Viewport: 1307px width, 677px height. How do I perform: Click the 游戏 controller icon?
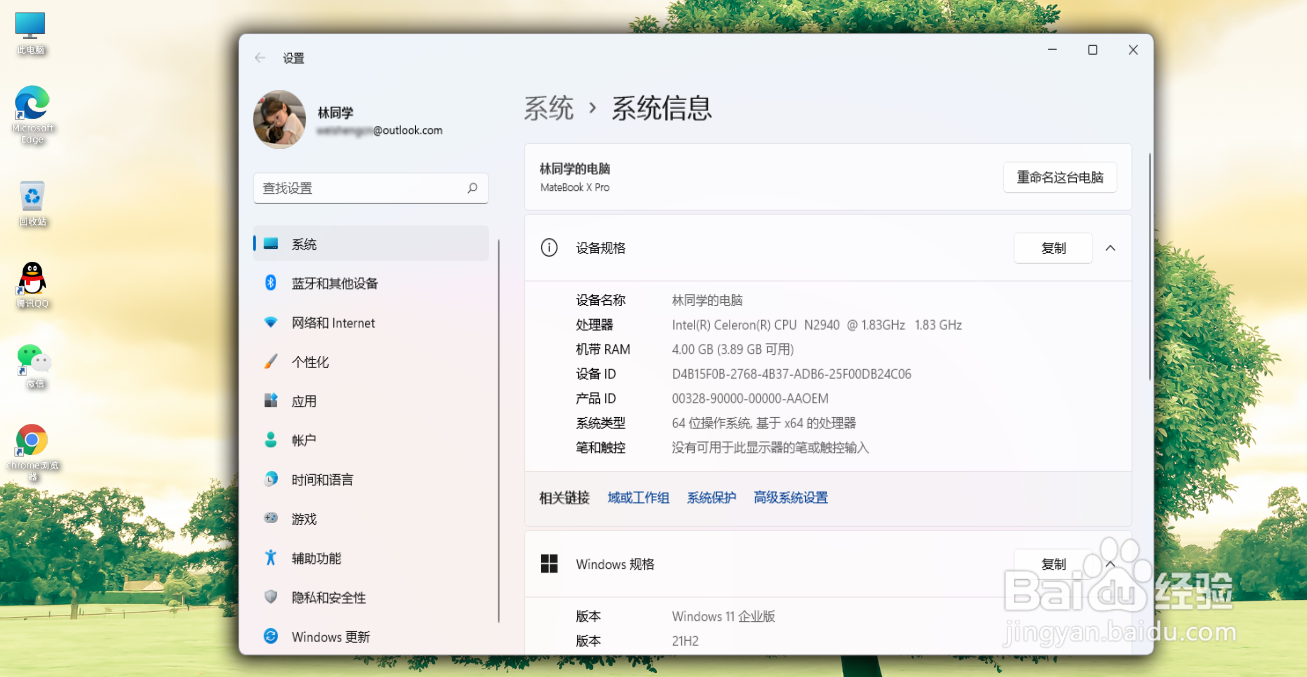[x=271, y=518]
